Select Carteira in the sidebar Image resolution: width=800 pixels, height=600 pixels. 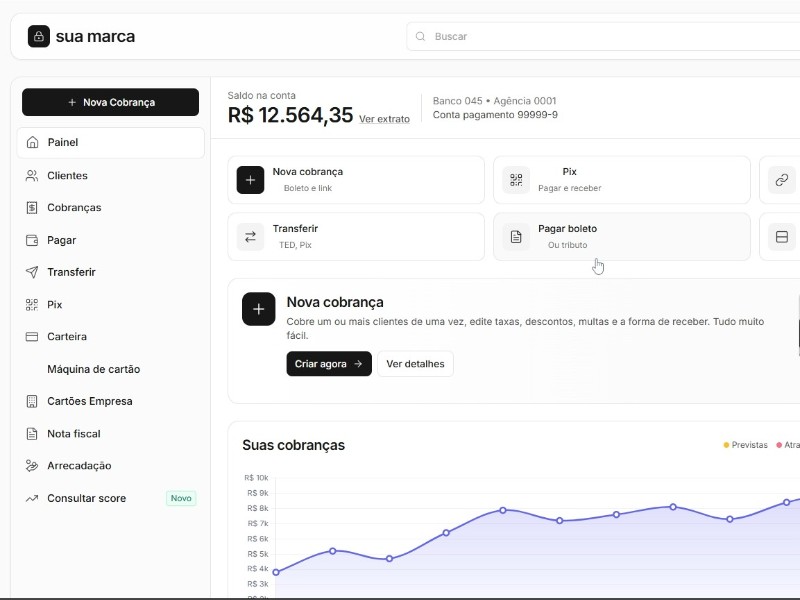point(66,337)
